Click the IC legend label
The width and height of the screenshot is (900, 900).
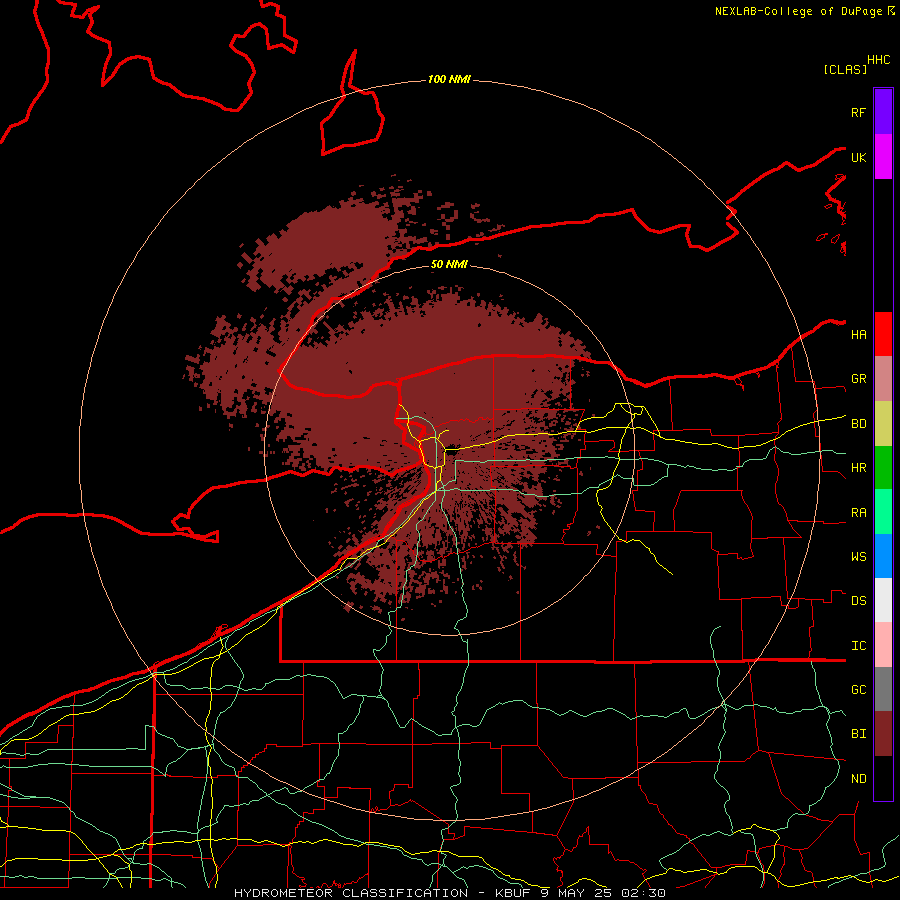(x=858, y=646)
